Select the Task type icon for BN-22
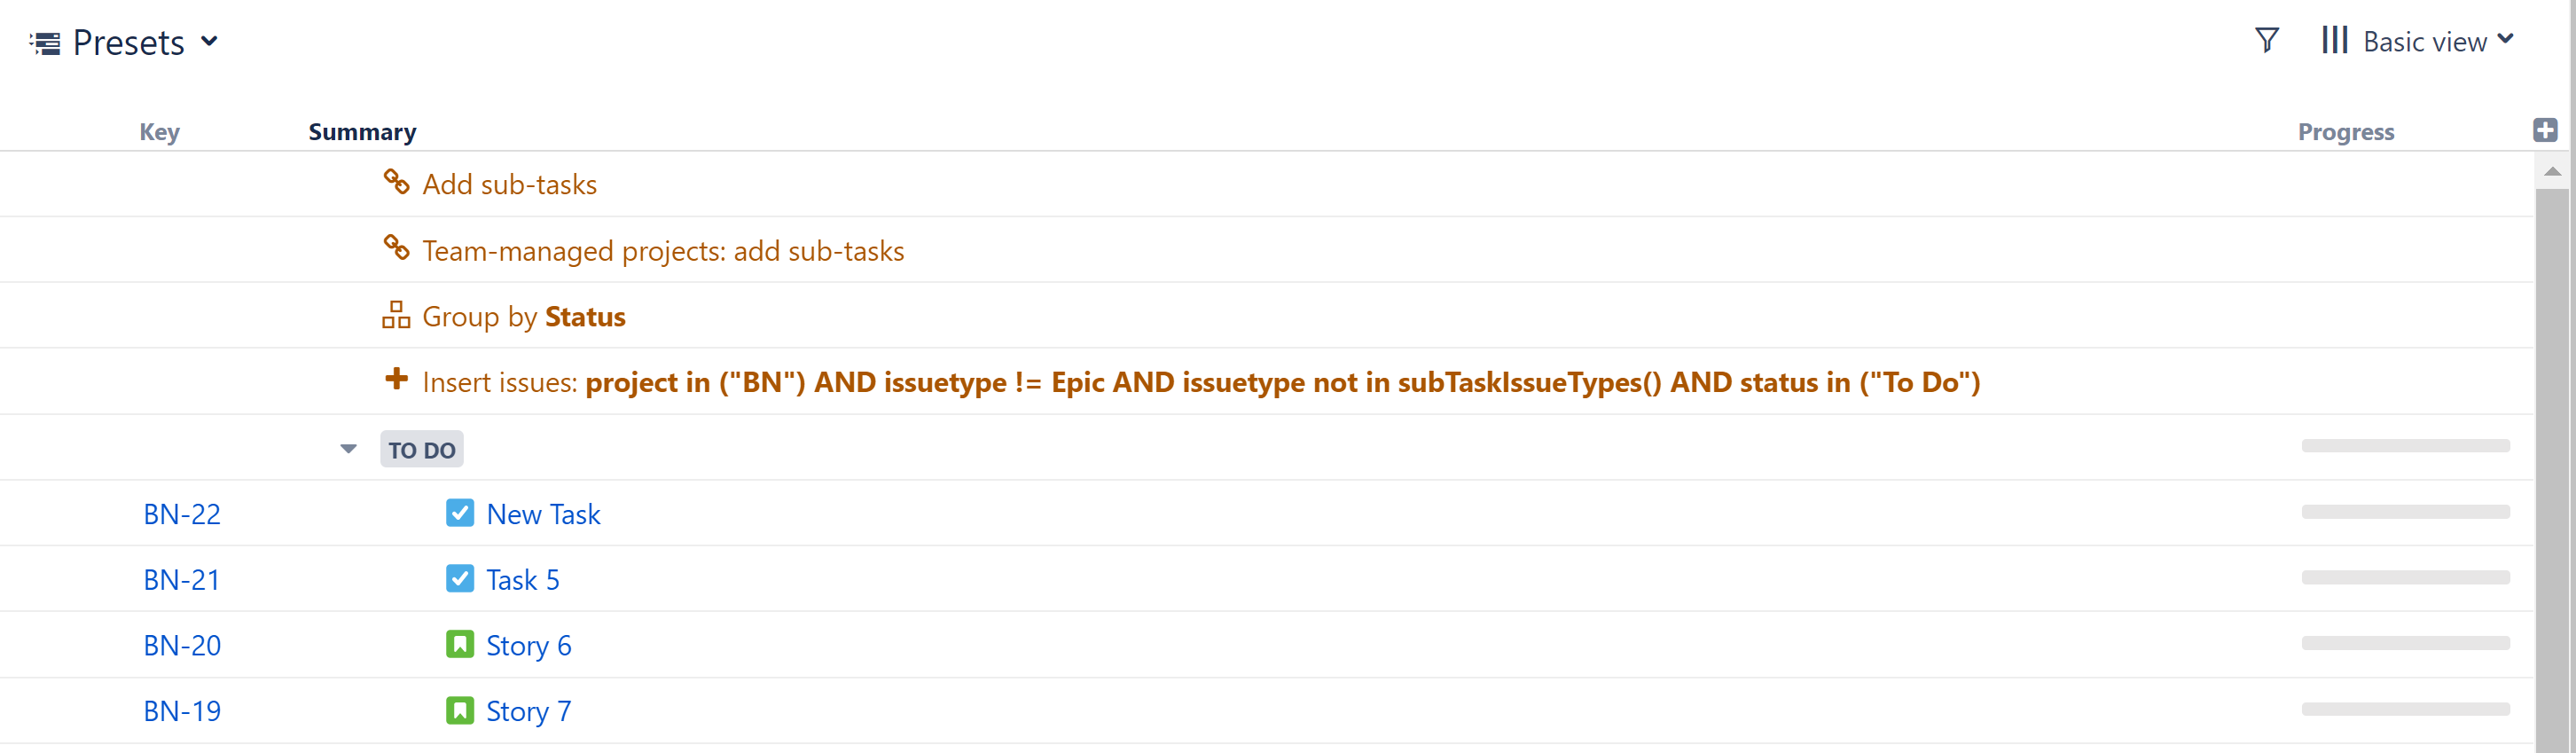Image resolution: width=2576 pixels, height=753 pixels. [459, 513]
